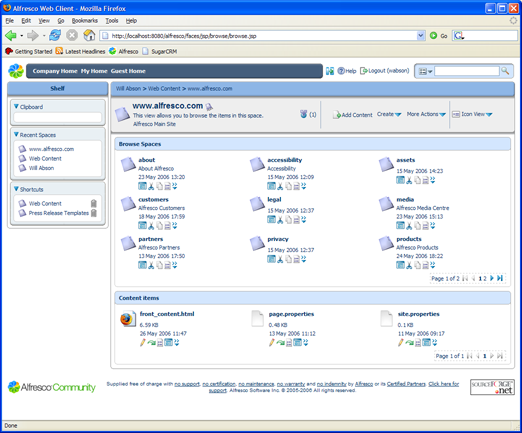Collapse the Recent Spaces shelf panel
The height and width of the screenshot is (433, 522).
point(16,135)
